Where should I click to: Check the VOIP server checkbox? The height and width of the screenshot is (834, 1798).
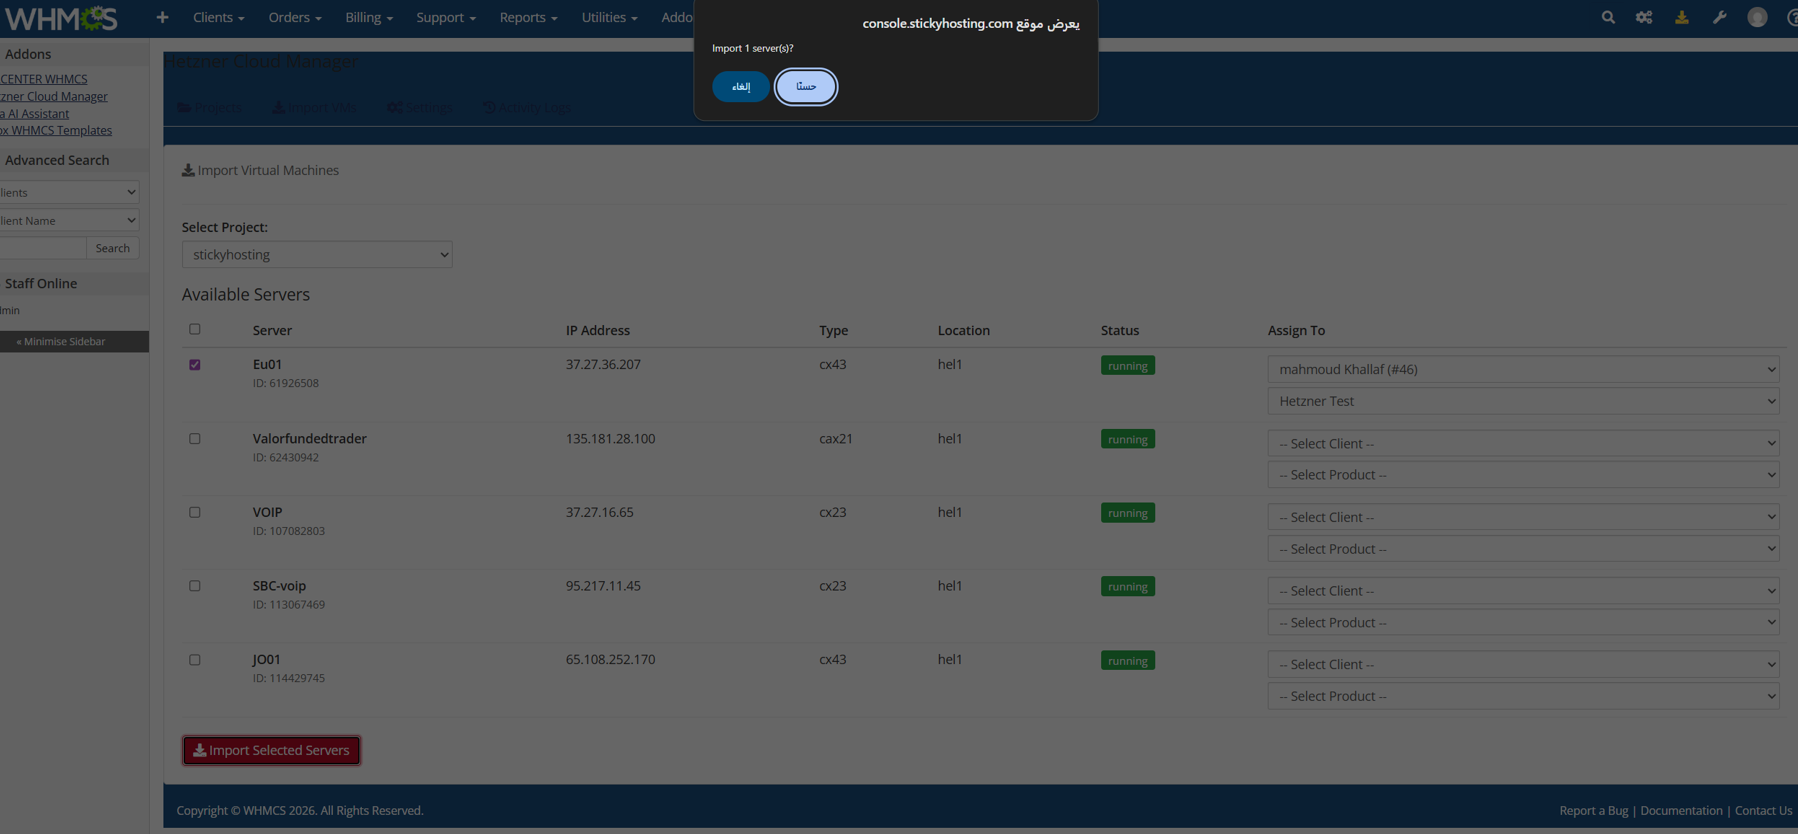point(195,512)
